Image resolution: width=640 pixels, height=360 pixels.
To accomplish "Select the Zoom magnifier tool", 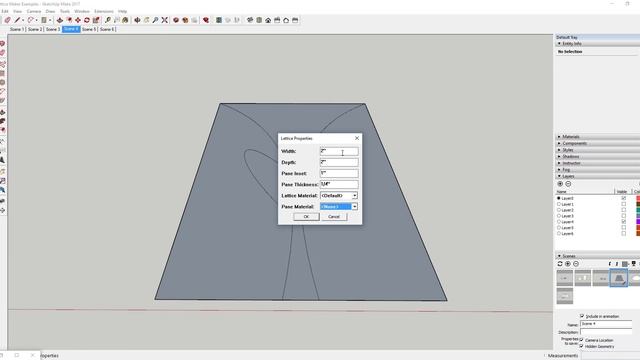I will (x=155, y=20).
